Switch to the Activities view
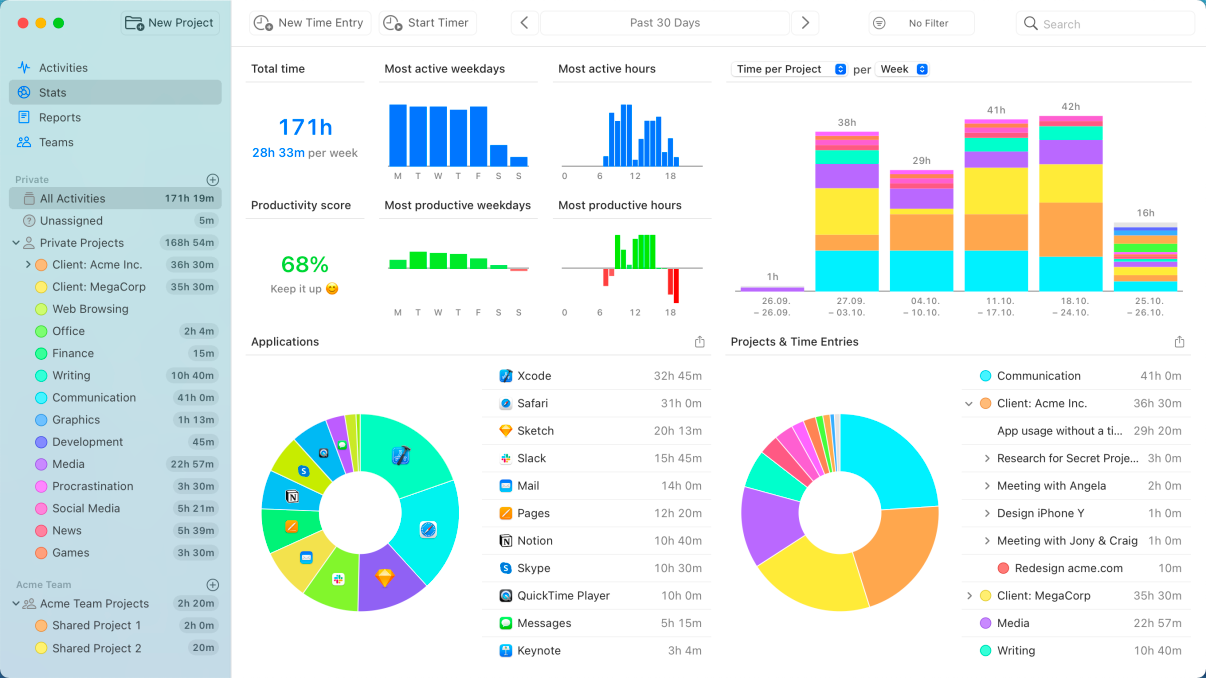Image resolution: width=1206 pixels, height=678 pixels. coord(63,68)
